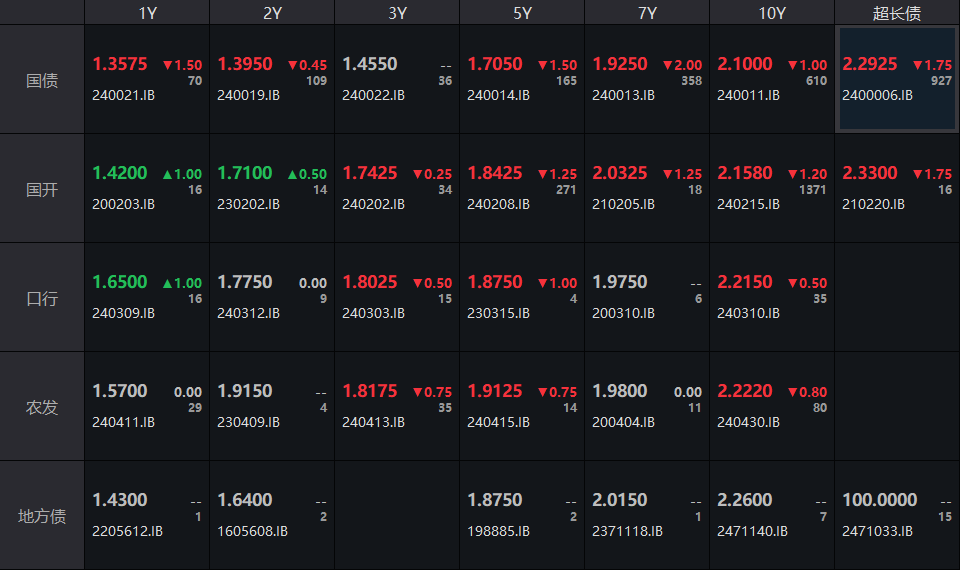
Task: Select the 1.7425 yield for 国开 3Y
Action: point(370,173)
